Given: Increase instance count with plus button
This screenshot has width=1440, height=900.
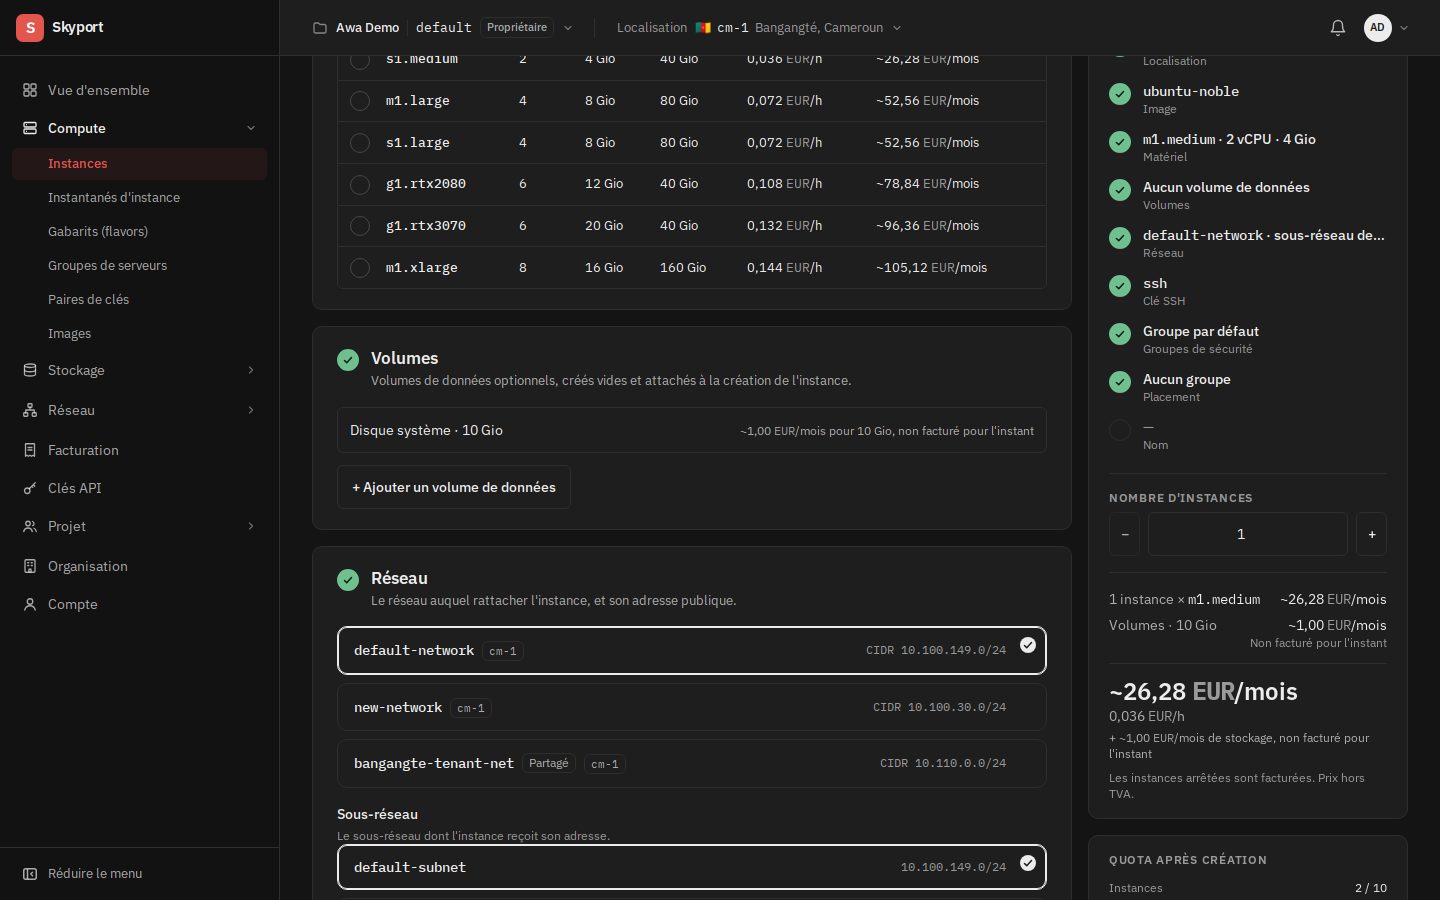Looking at the screenshot, I should click(x=1372, y=534).
